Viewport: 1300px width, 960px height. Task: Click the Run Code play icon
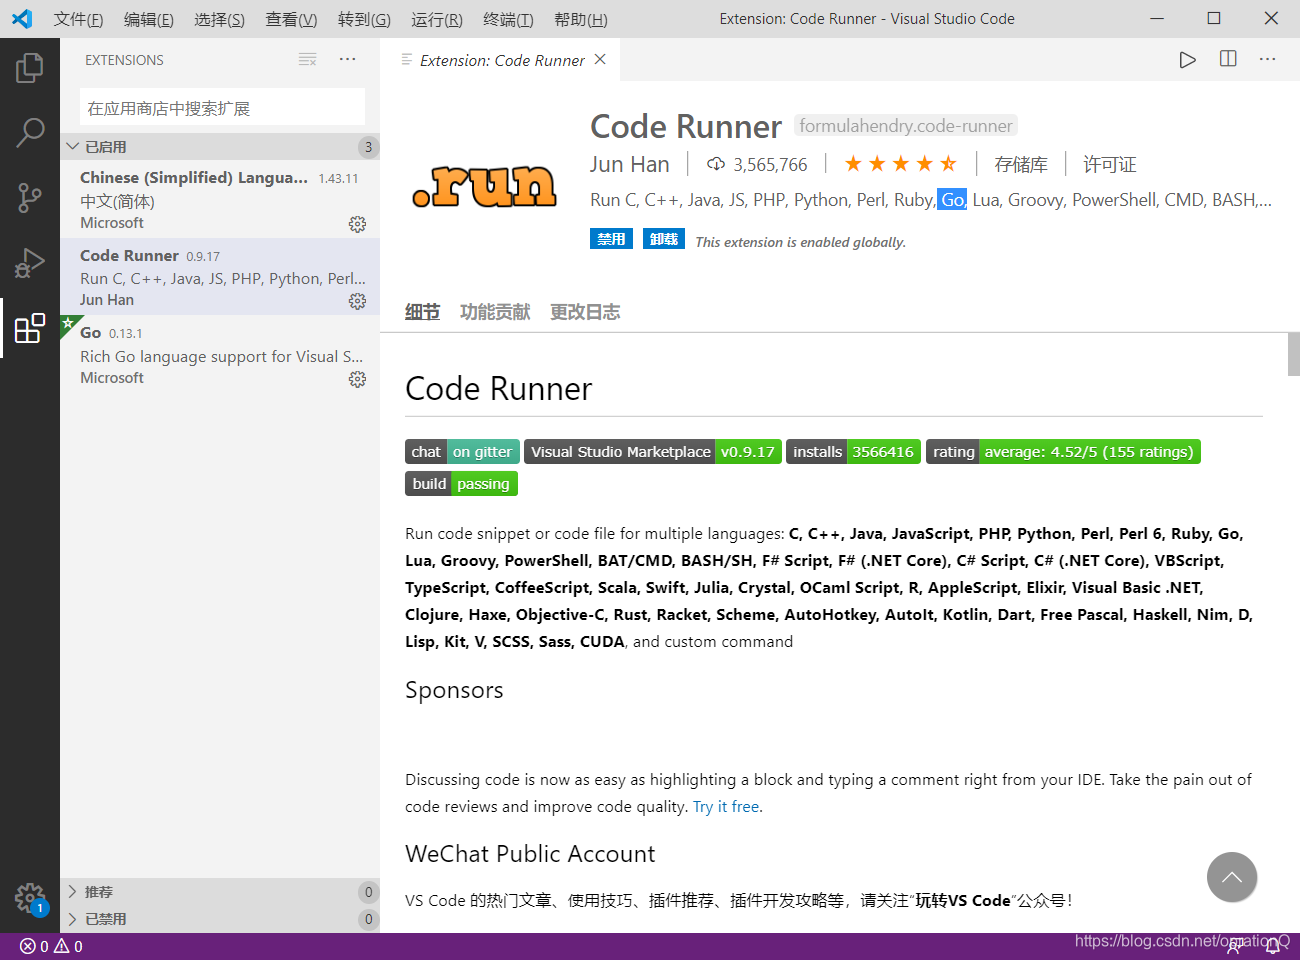tap(1187, 60)
